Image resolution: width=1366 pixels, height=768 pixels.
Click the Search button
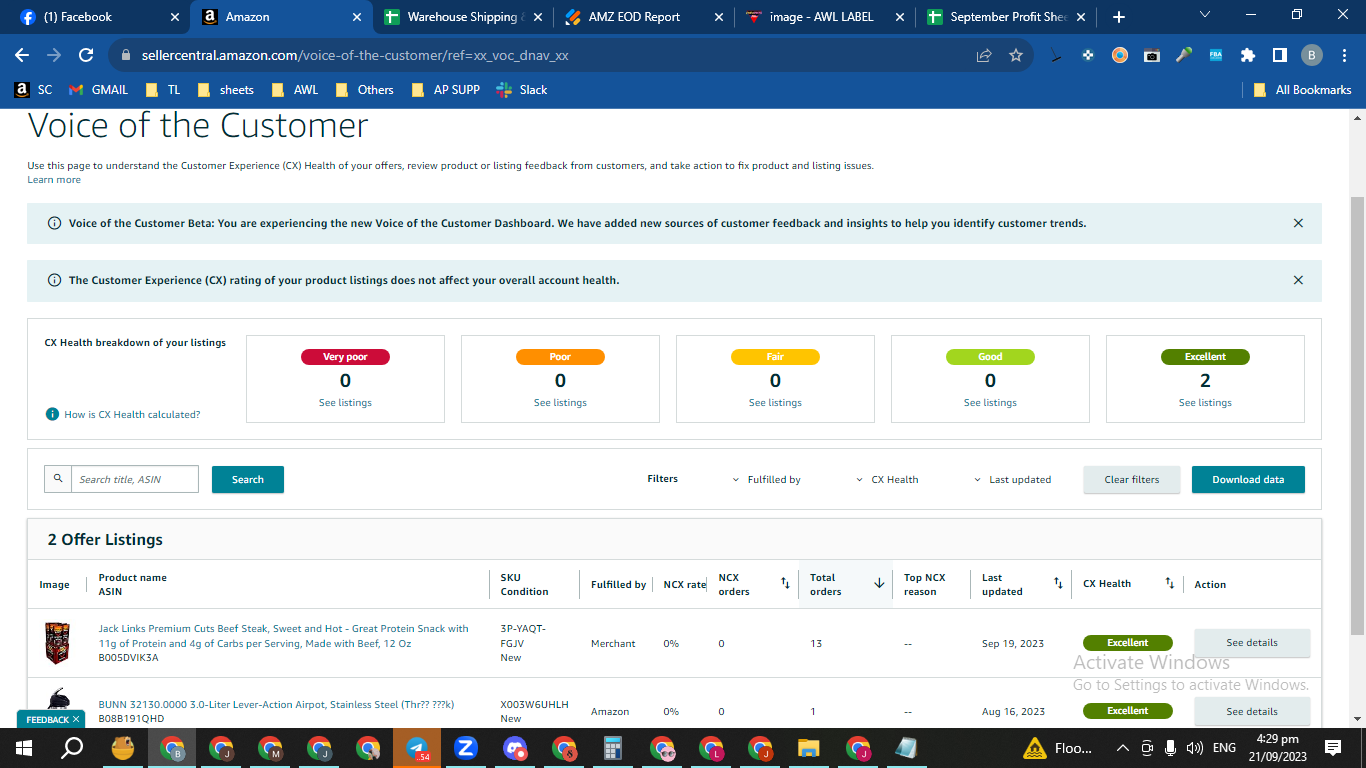click(x=248, y=480)
